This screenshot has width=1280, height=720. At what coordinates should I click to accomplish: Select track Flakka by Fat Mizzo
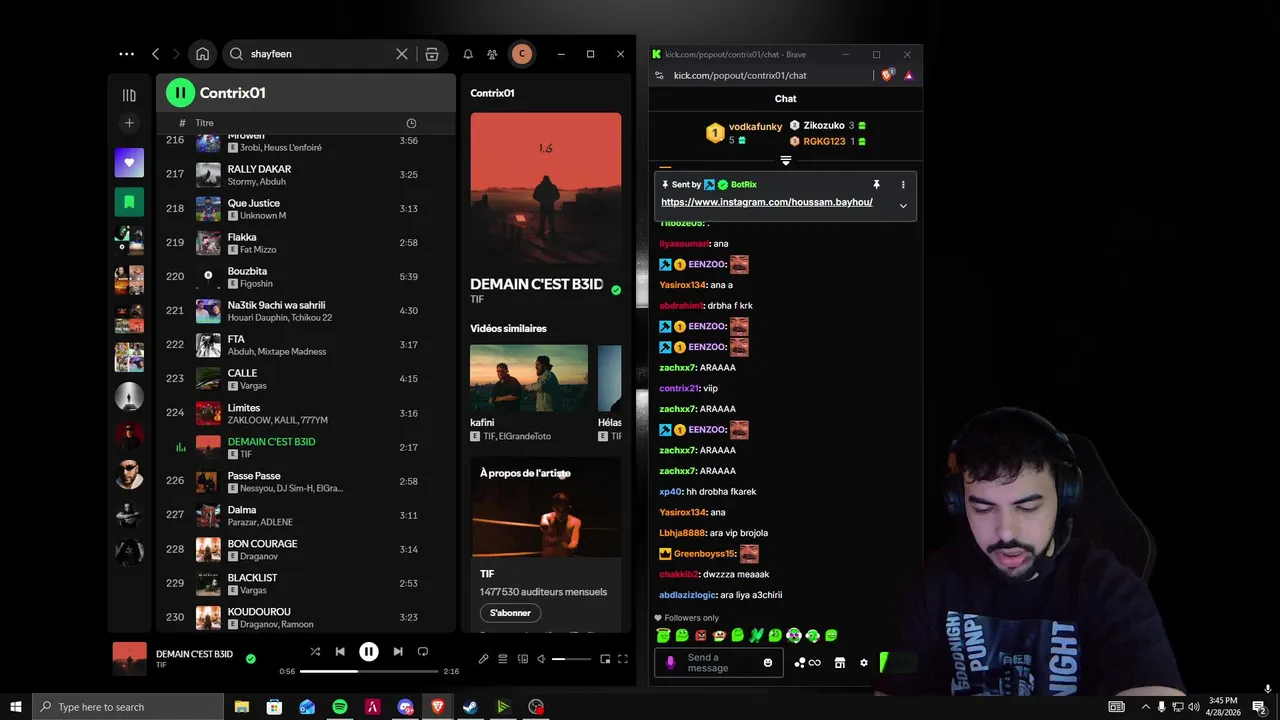(305, 243)
